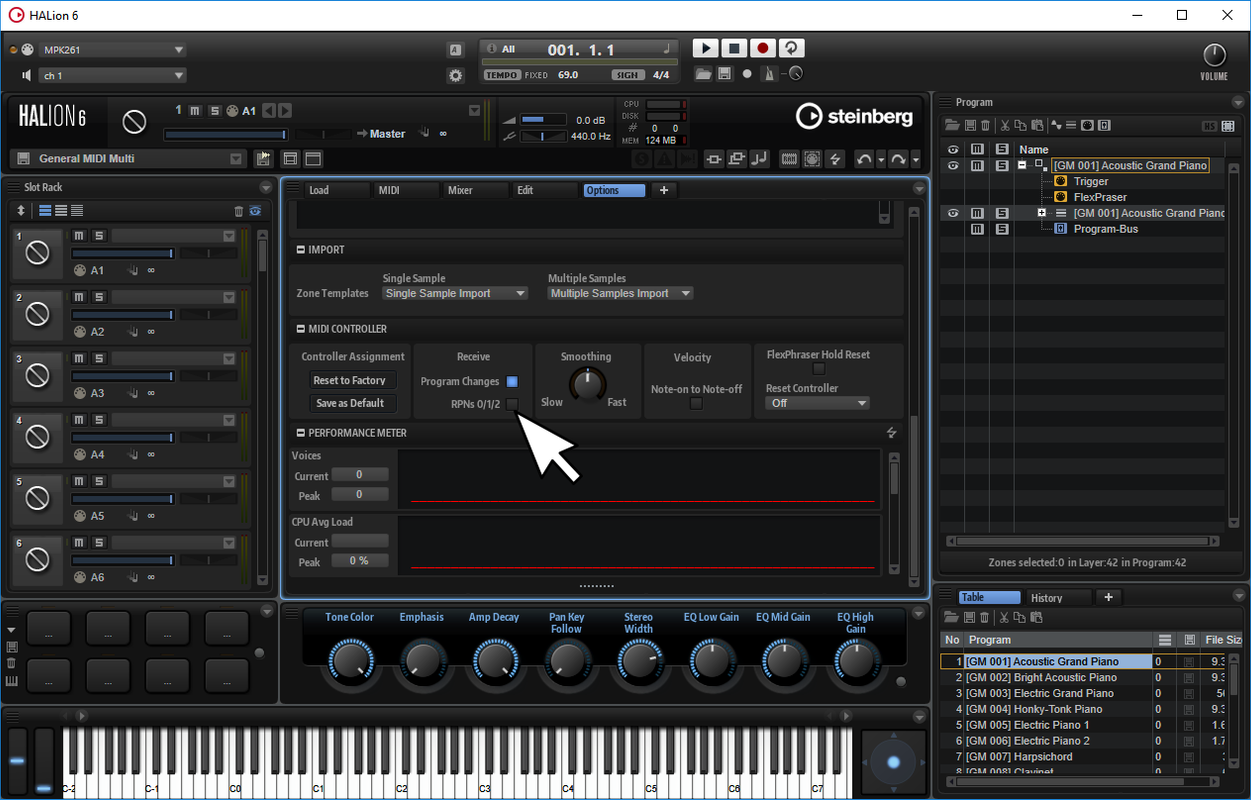The width and height of the screenshot is (1251, 800).
Task: Enable the RPNs 0/1/2 checkbox
Action: (512, 404)
